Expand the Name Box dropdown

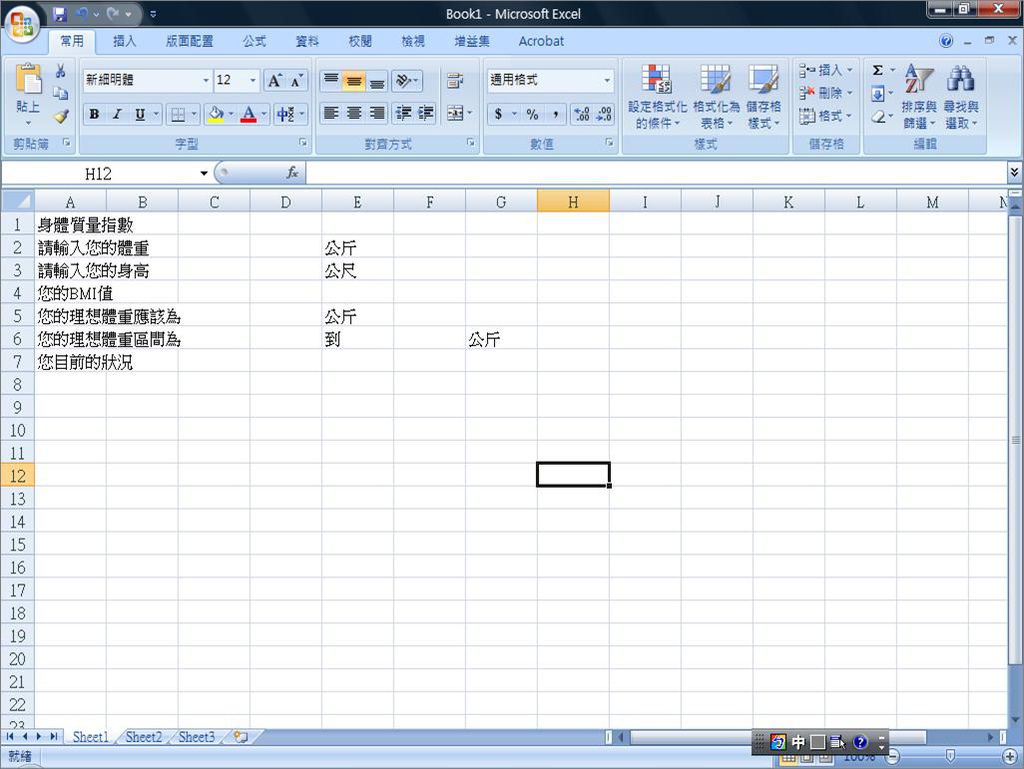pyautogui.click(x=204, y=174)
